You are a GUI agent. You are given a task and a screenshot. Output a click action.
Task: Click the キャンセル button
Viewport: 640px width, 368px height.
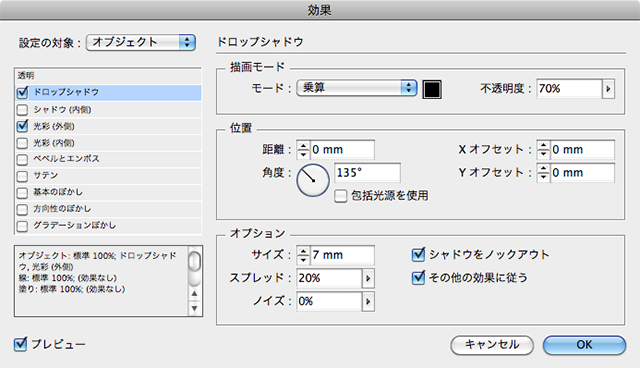[492, 345]
